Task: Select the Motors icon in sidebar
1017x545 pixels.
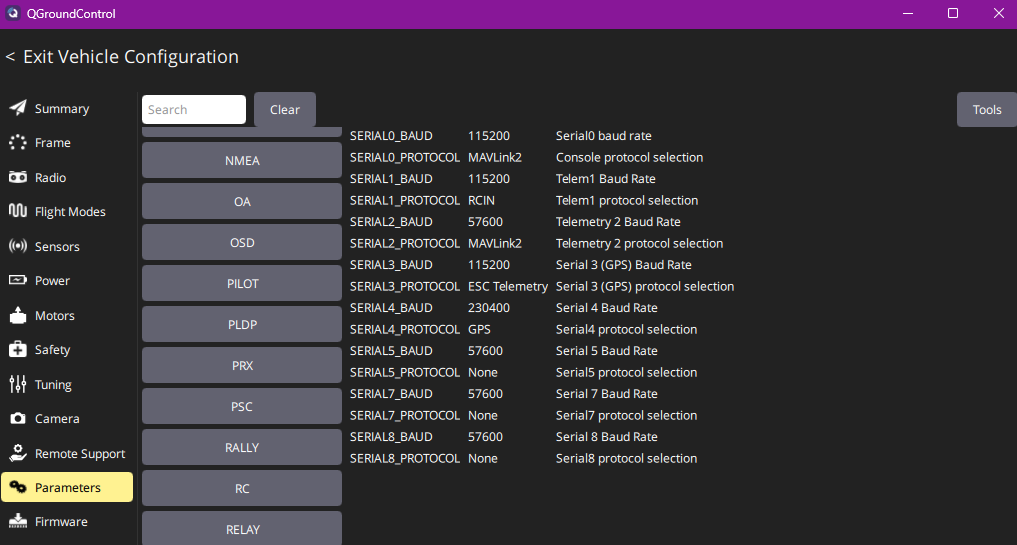Action: [x=18, y=316]
